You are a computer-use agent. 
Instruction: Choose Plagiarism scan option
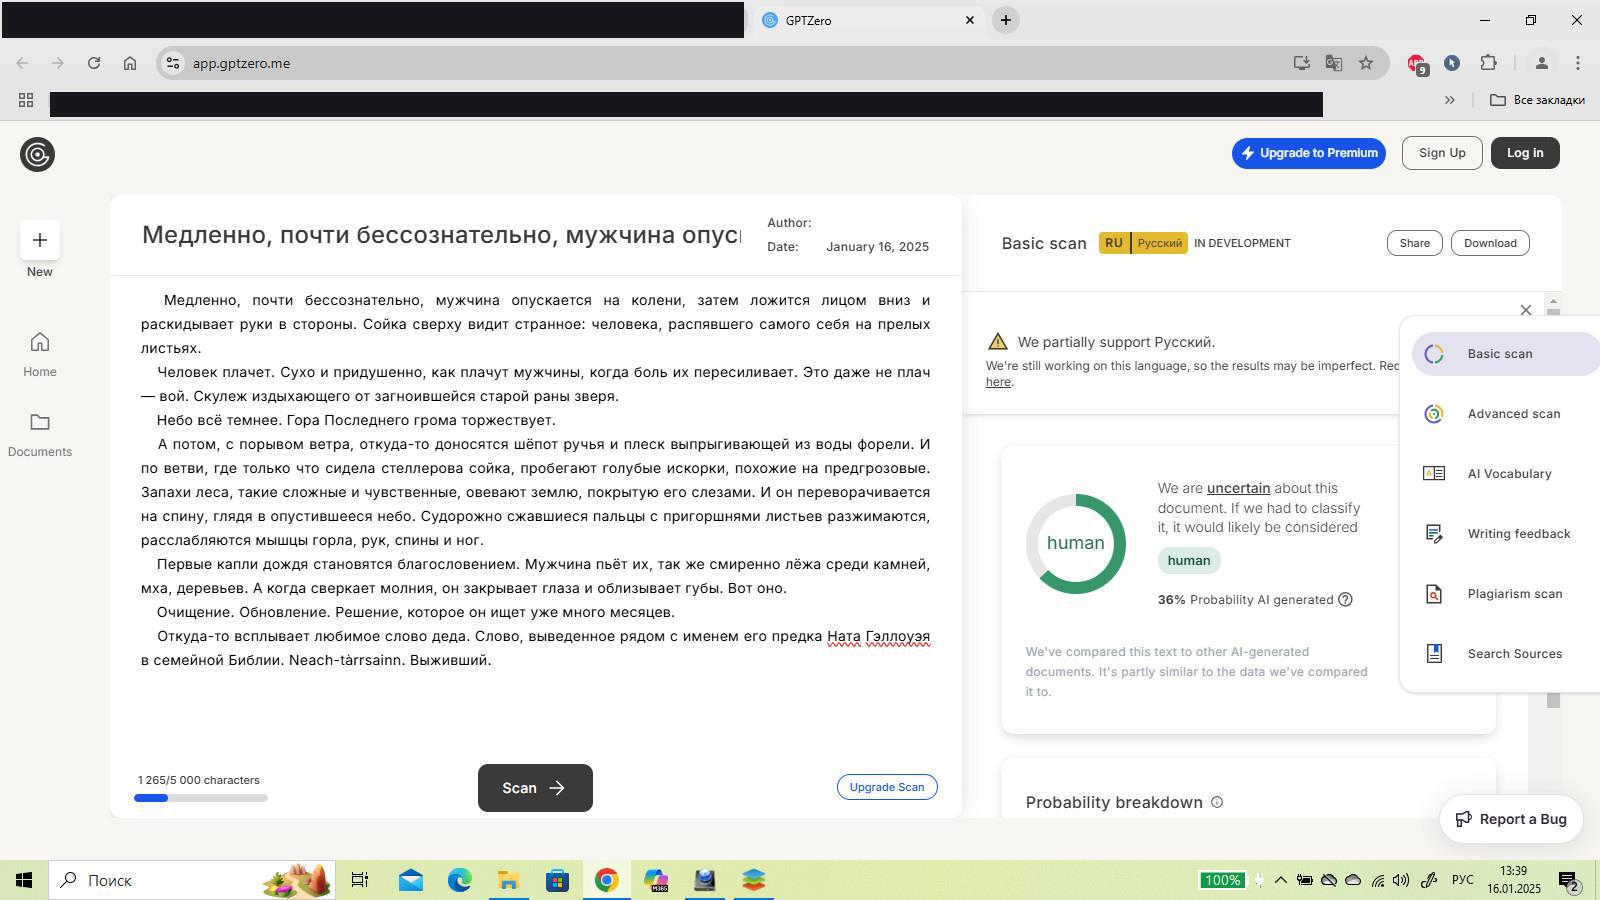tap(1513, 594)
